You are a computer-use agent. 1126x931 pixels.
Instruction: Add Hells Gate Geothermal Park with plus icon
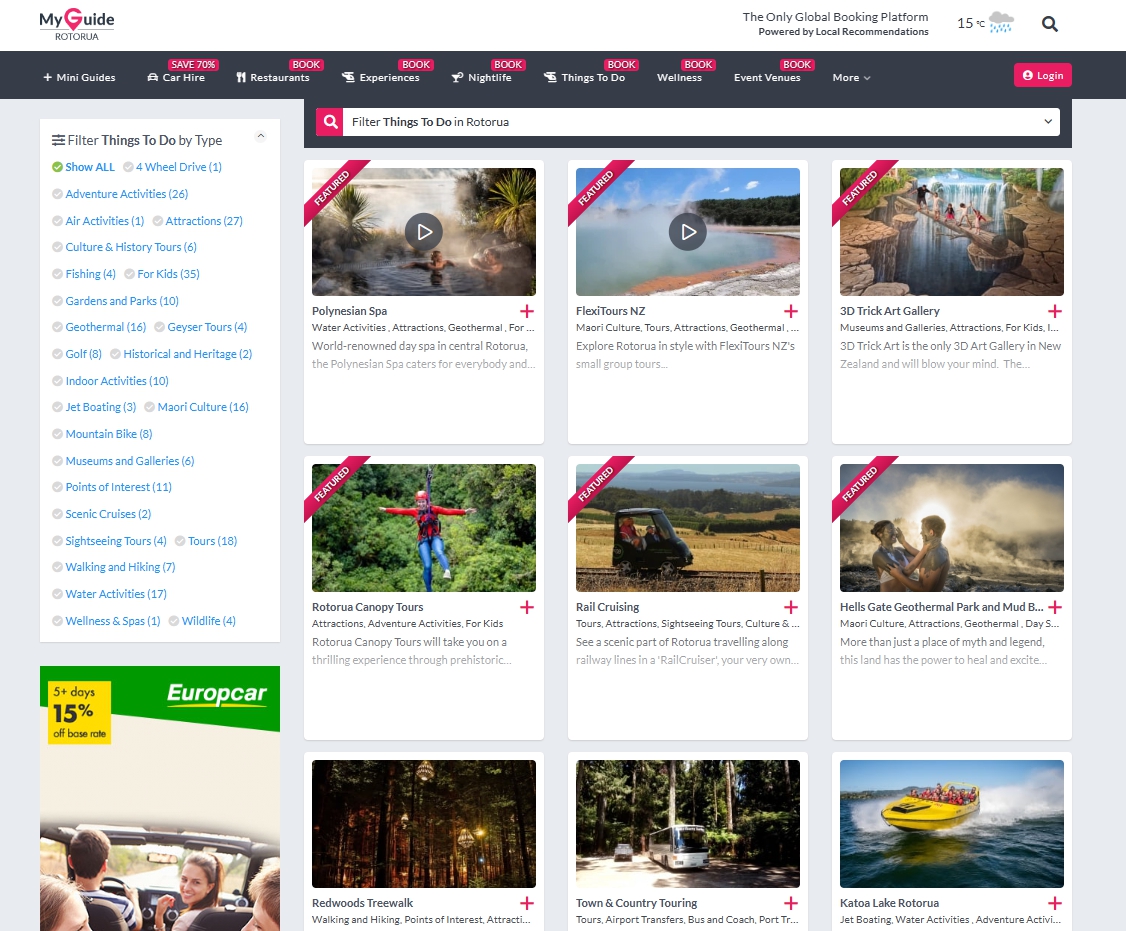(1055, 607)
